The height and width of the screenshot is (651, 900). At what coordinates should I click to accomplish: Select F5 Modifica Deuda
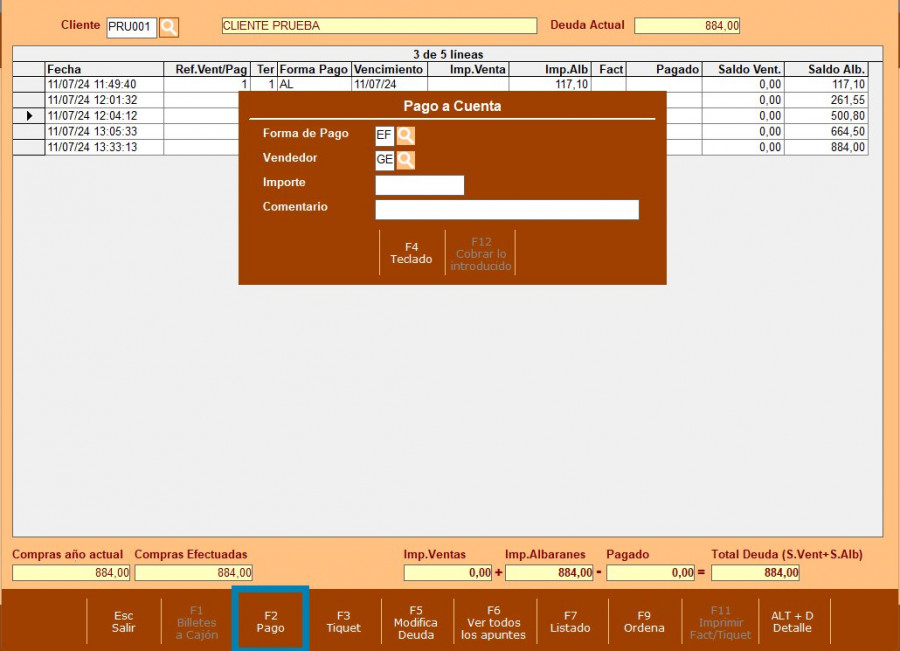tap(416, 622)
